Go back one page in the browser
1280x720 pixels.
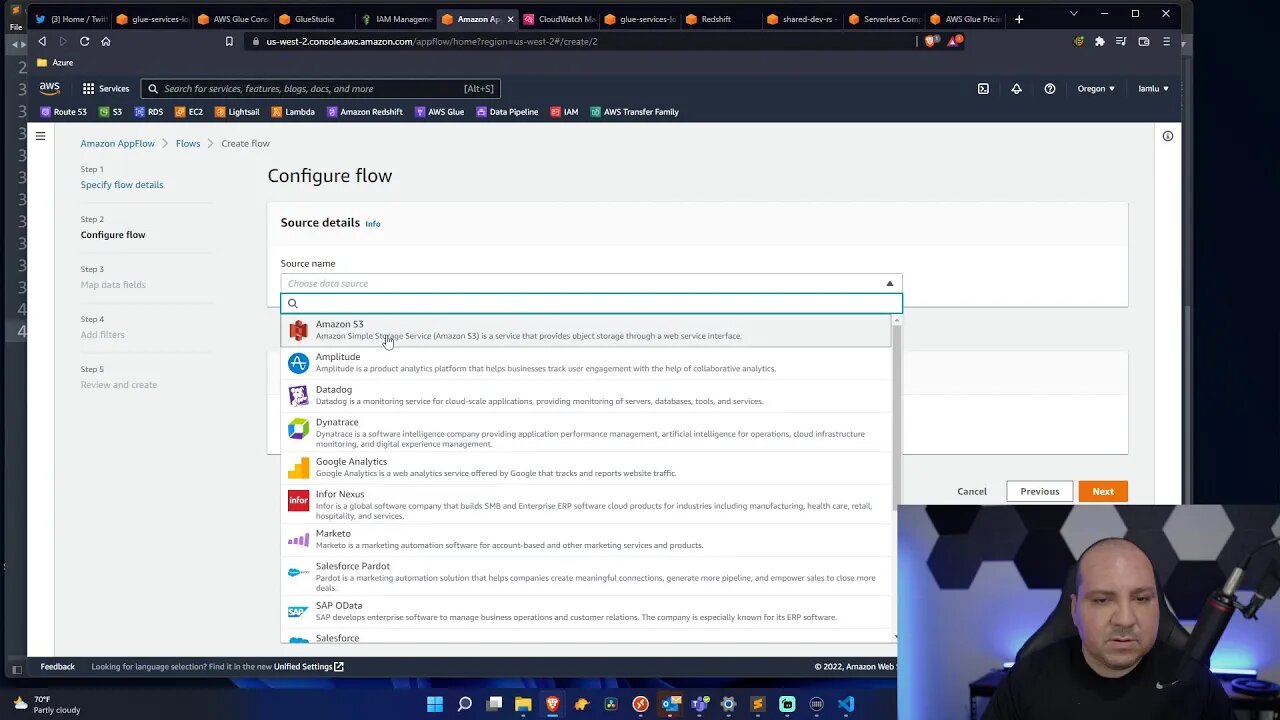tap(42, 41)
